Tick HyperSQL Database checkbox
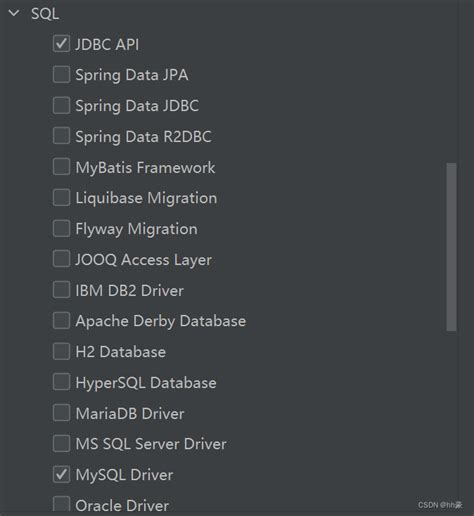Screen dimensions: 474x516 pyautogui.click(x=61, y=382)
